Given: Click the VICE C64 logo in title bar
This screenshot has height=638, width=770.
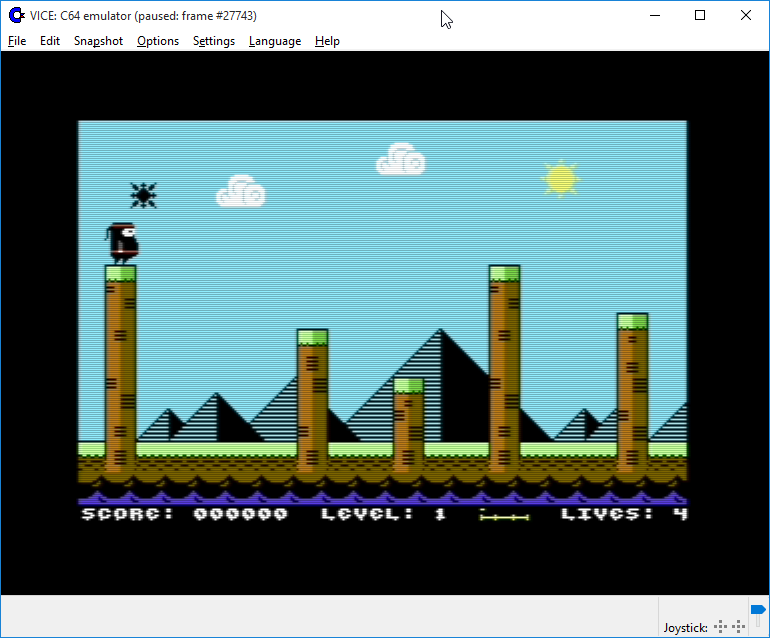Looking at the screenshot, I should pos(16,15).
